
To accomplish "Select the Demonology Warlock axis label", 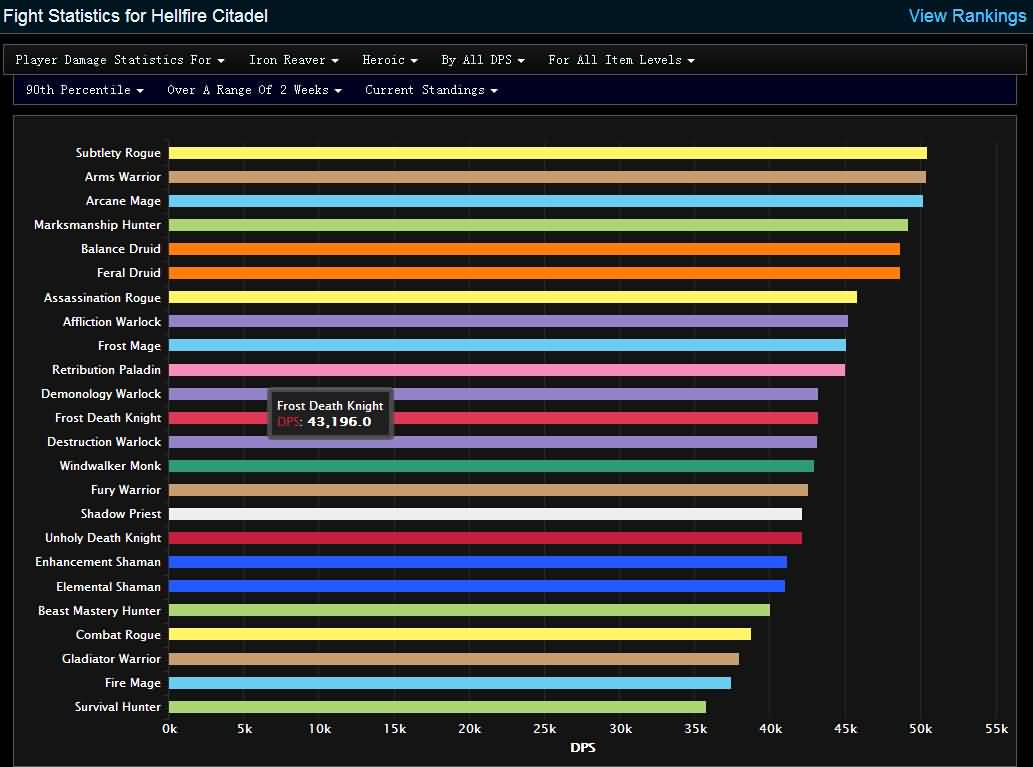I will point(101,394).
